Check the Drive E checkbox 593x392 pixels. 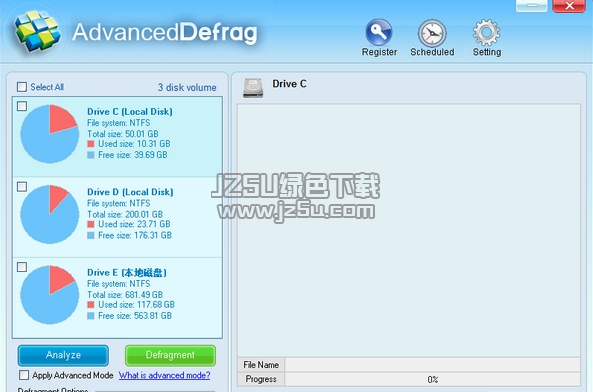(x=22, y=267)
